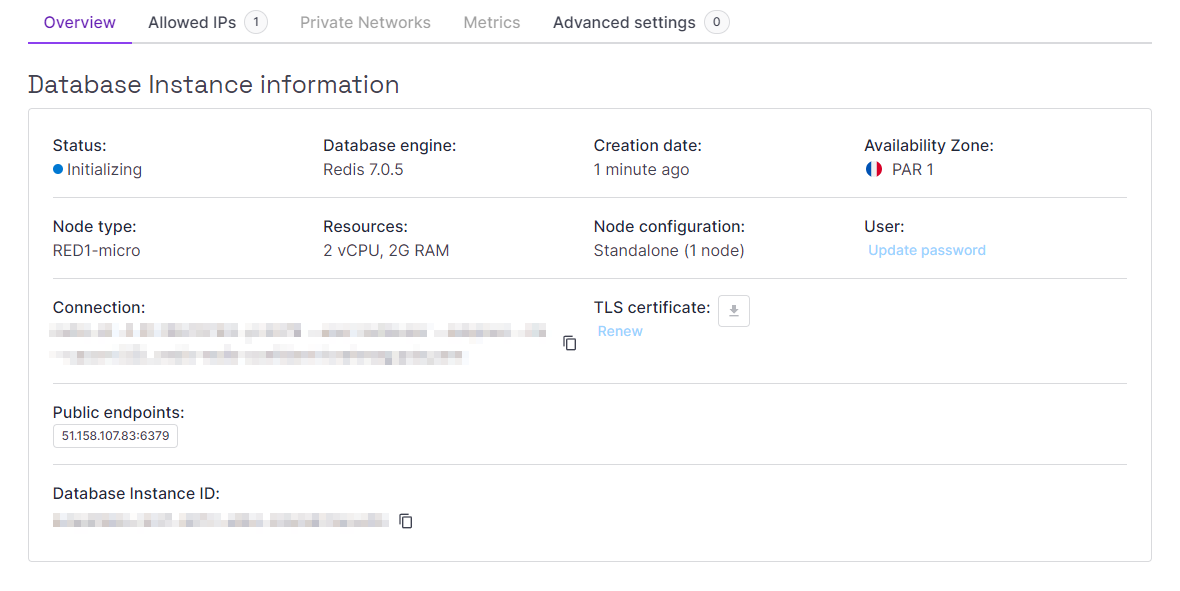Copy the Database Instance ID
The image size is (1180, 591).
point(405,520)
